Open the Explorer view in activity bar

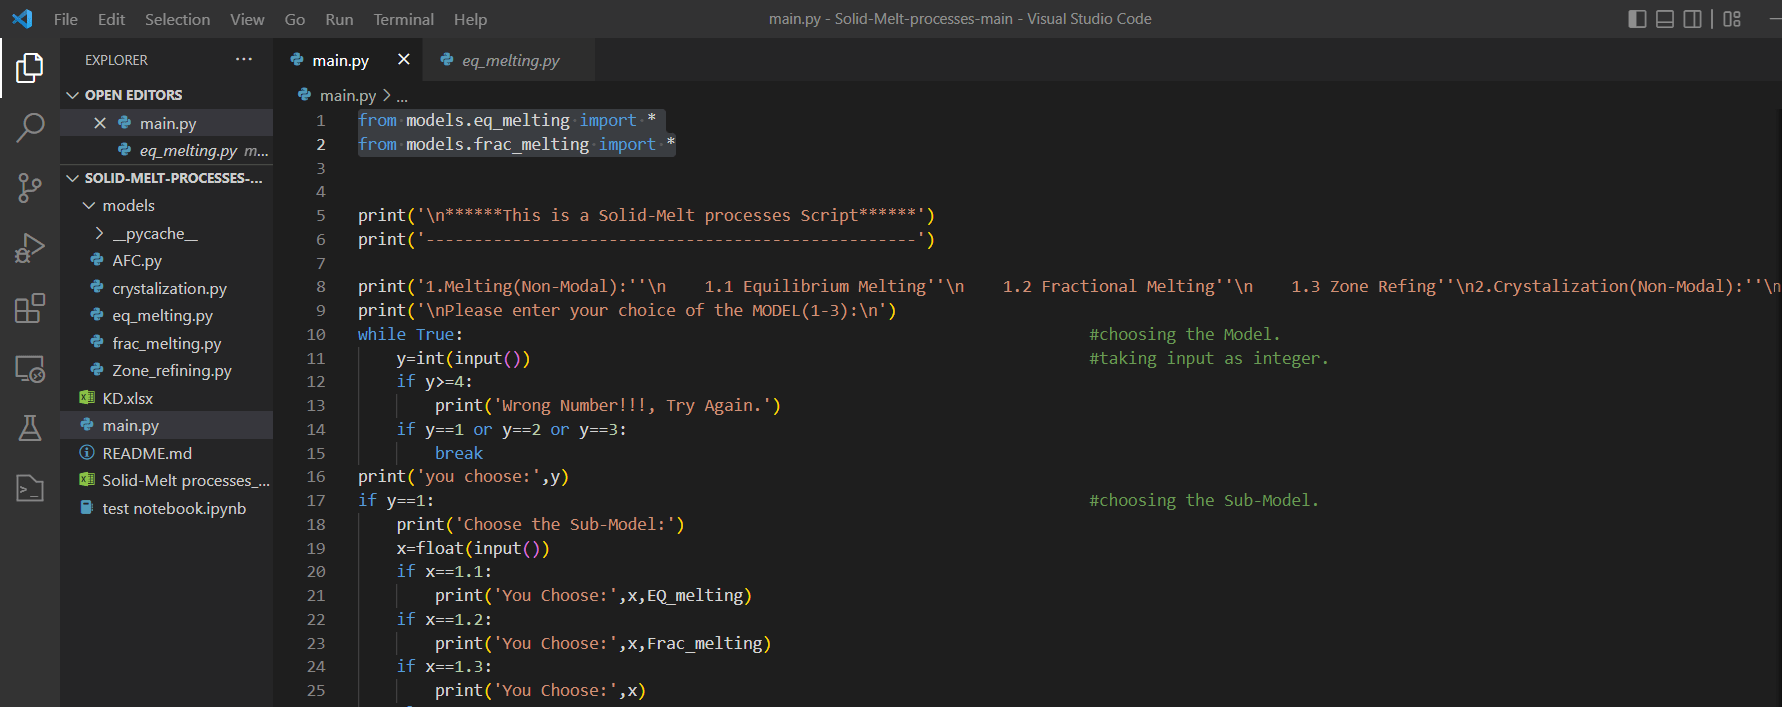click(x=30, y=68)
